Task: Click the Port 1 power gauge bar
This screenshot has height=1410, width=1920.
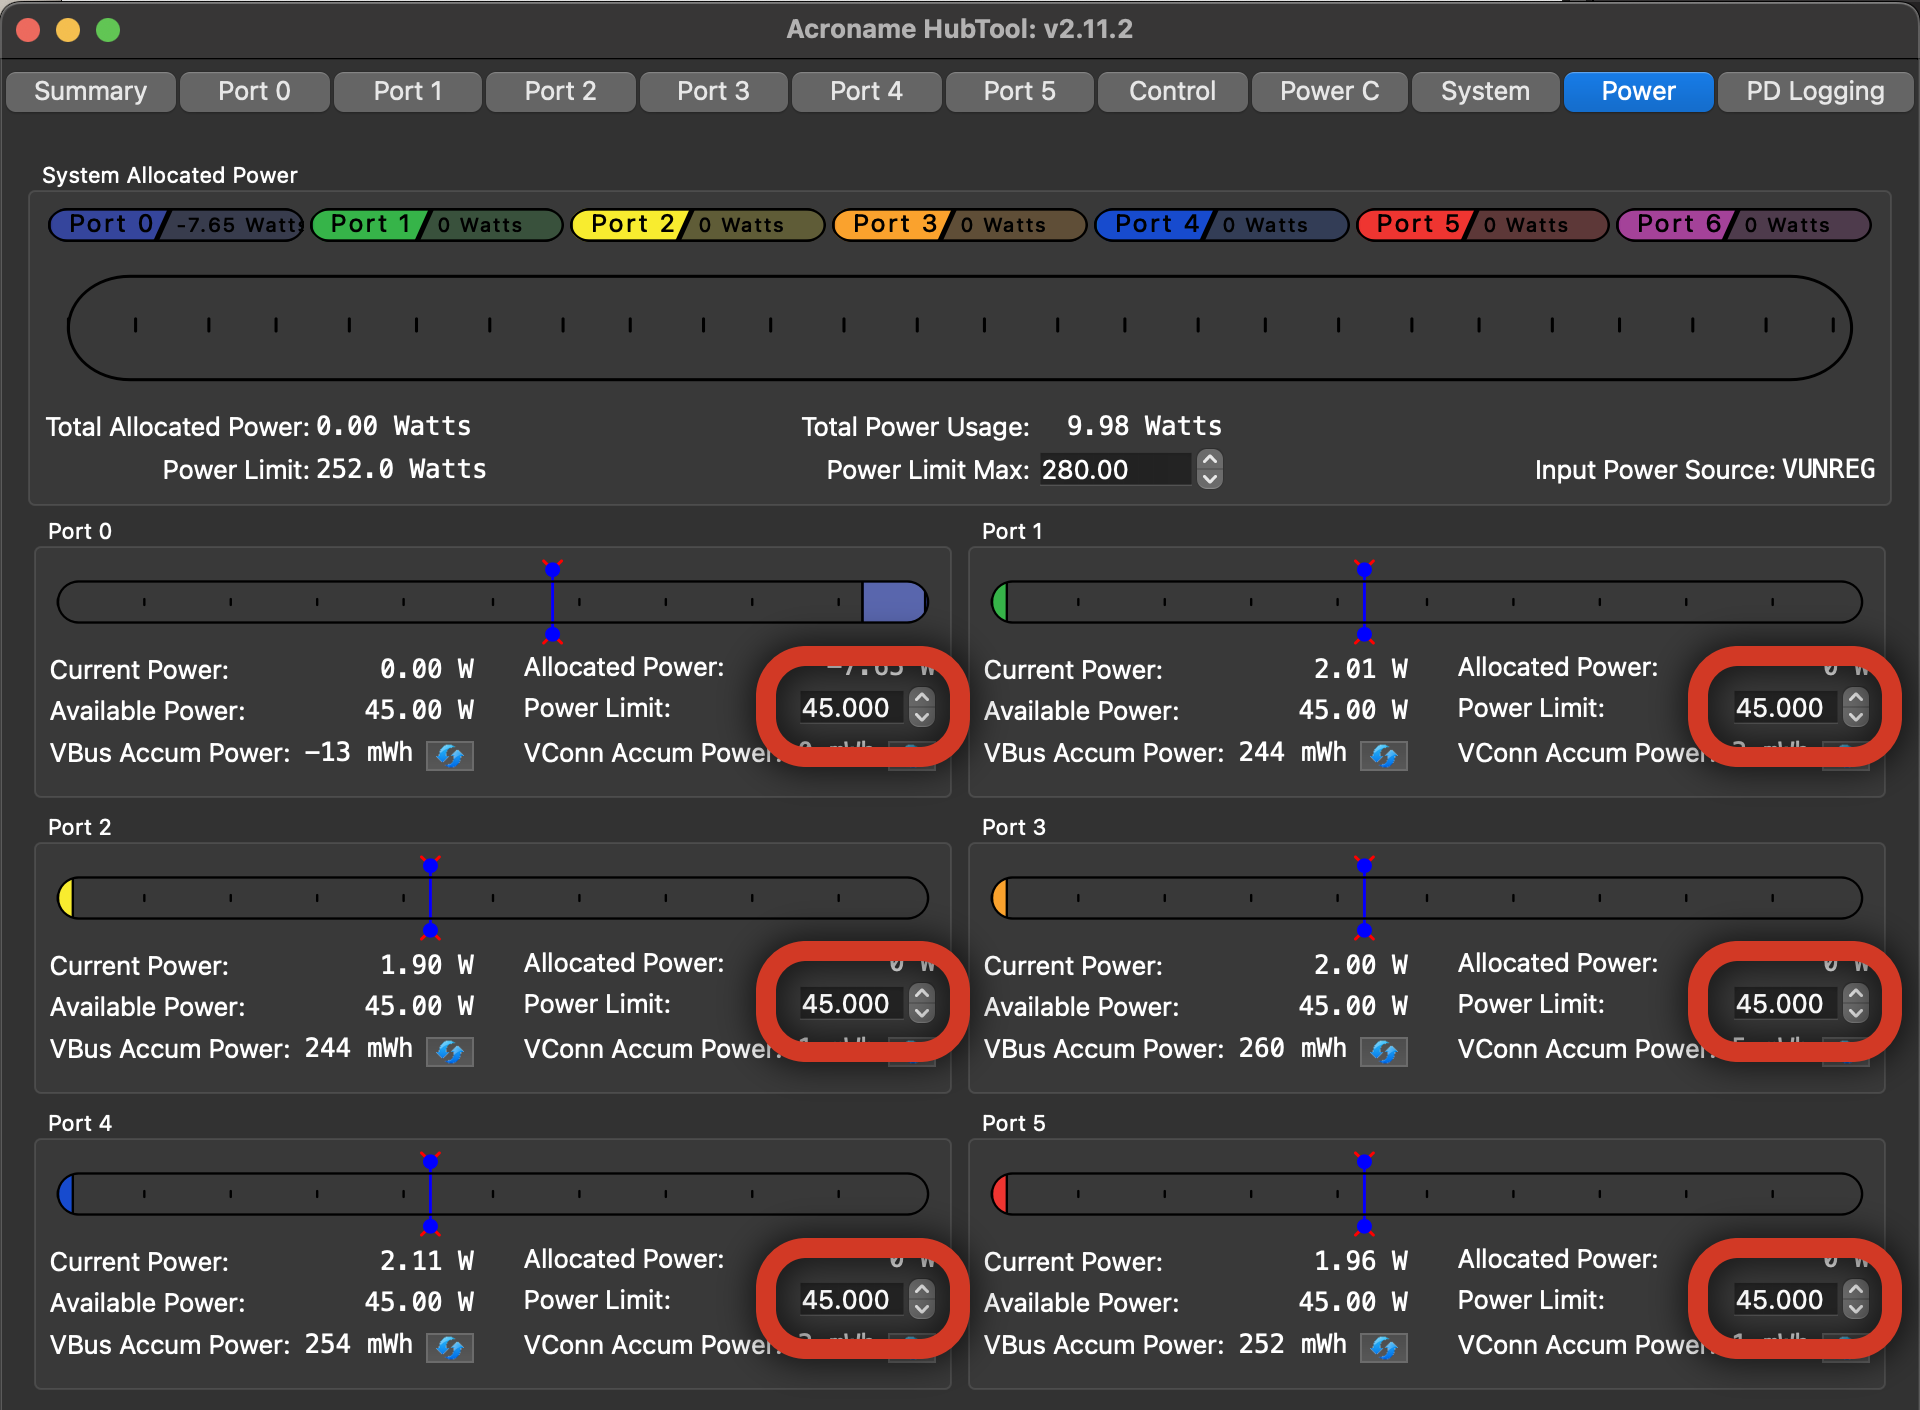Action: point(1427,602)
